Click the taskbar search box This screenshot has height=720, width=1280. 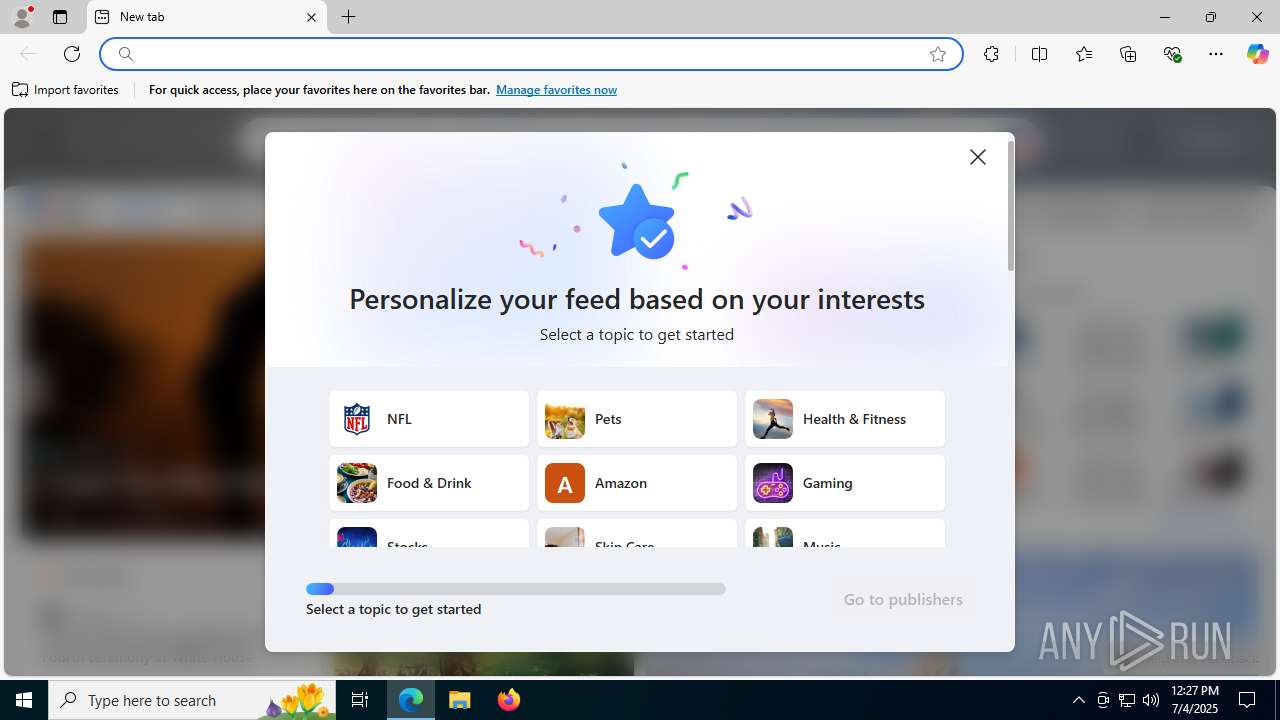[x=194, y=700]
